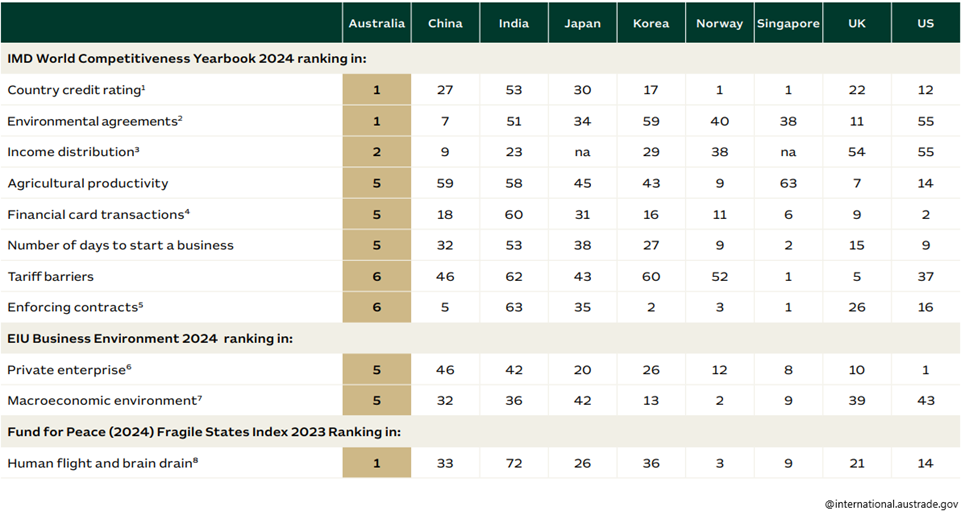Select the Environmental agreements row label
Screen dimensions: 965x515
click(x=95, y=121)
